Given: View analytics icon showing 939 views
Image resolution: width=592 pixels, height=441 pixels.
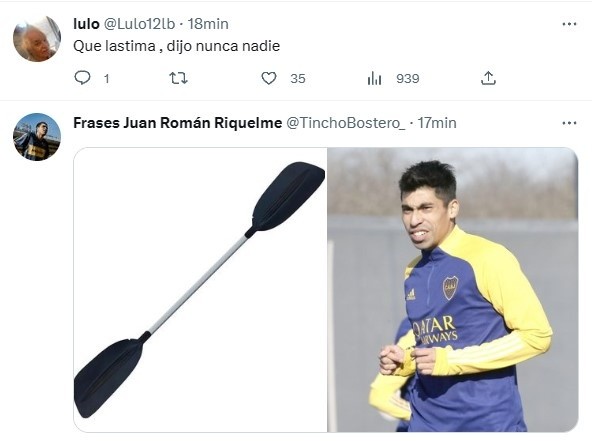Looking at the screenshot, I should pos(374,78).
